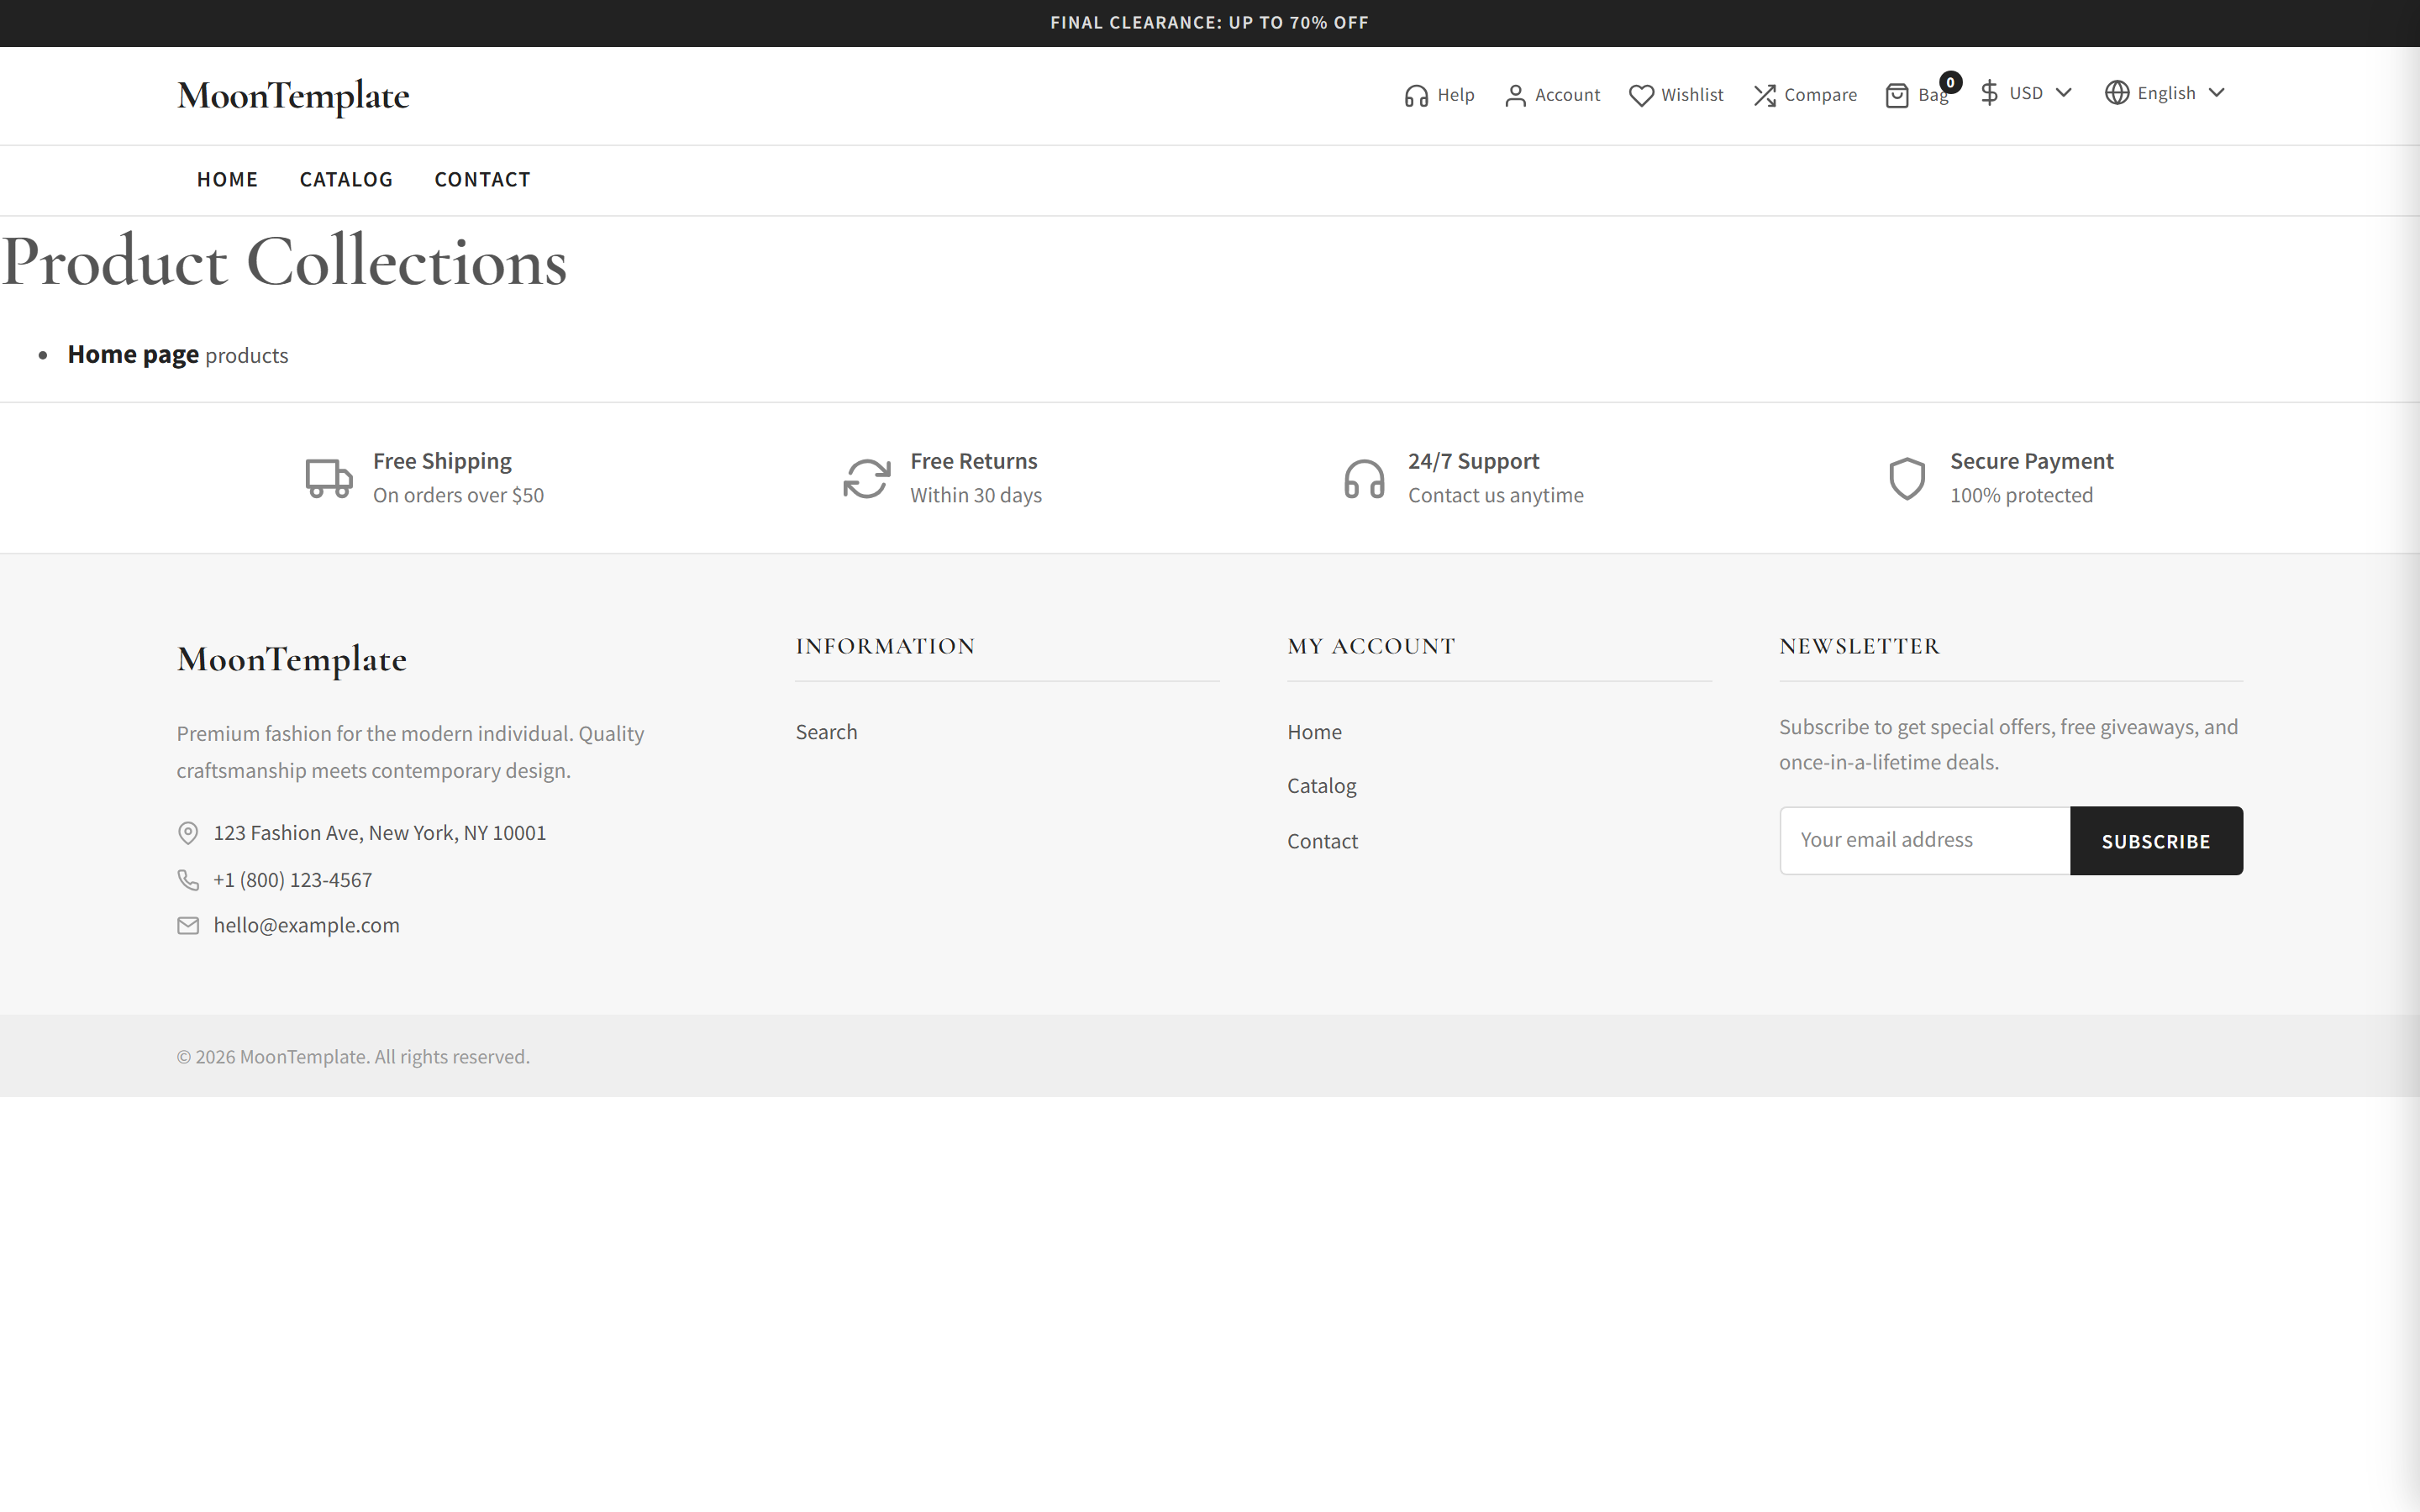The width and height of the screenshot is (2420, 1512).
Task: Click the Free Shipping truck icon
Action: [329, 478]
